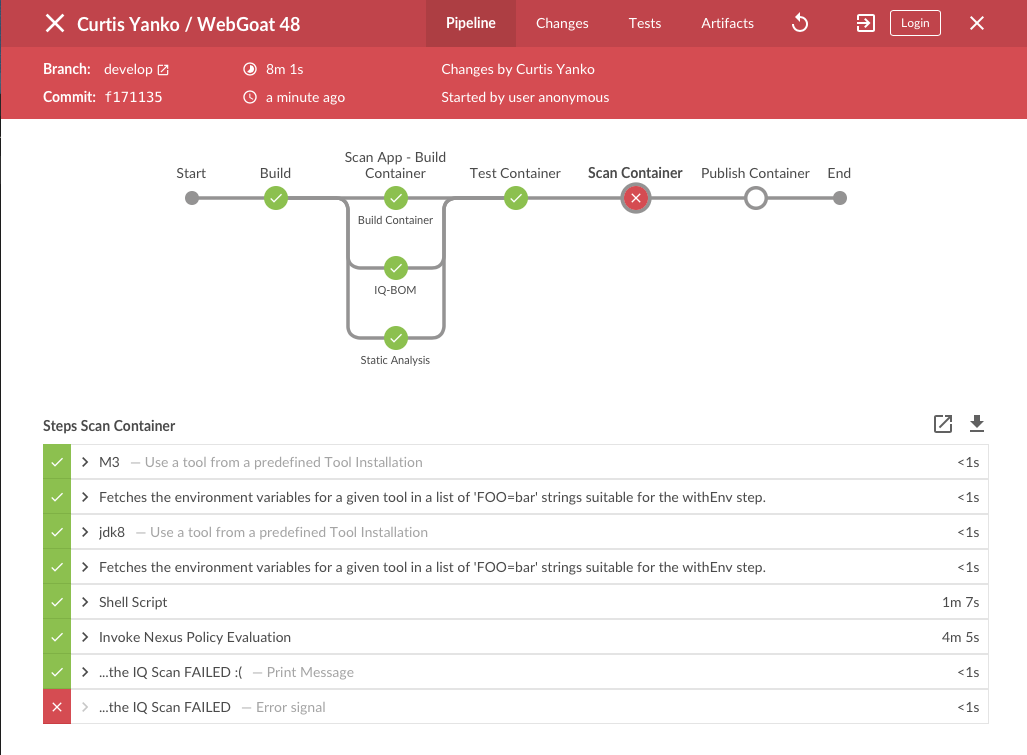
Task: Open classic Jenkins view via exit-arrow icon
Action: pos(865,24)
